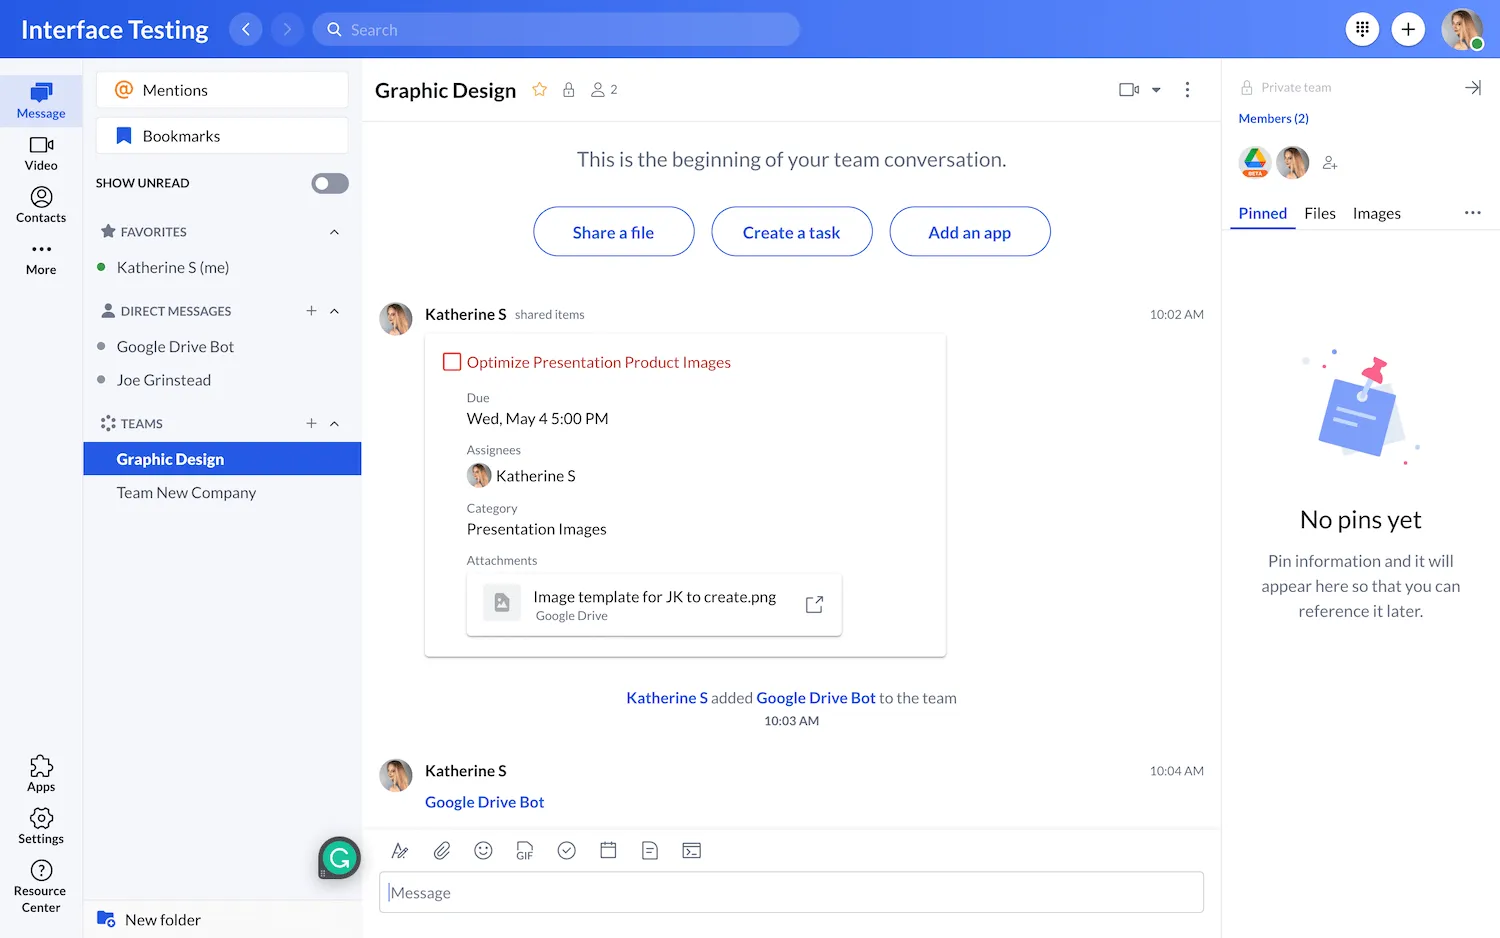Click Katherine S link in team-added notice
Viewport: 1500px width, 938px height.
tap(667, 698)
